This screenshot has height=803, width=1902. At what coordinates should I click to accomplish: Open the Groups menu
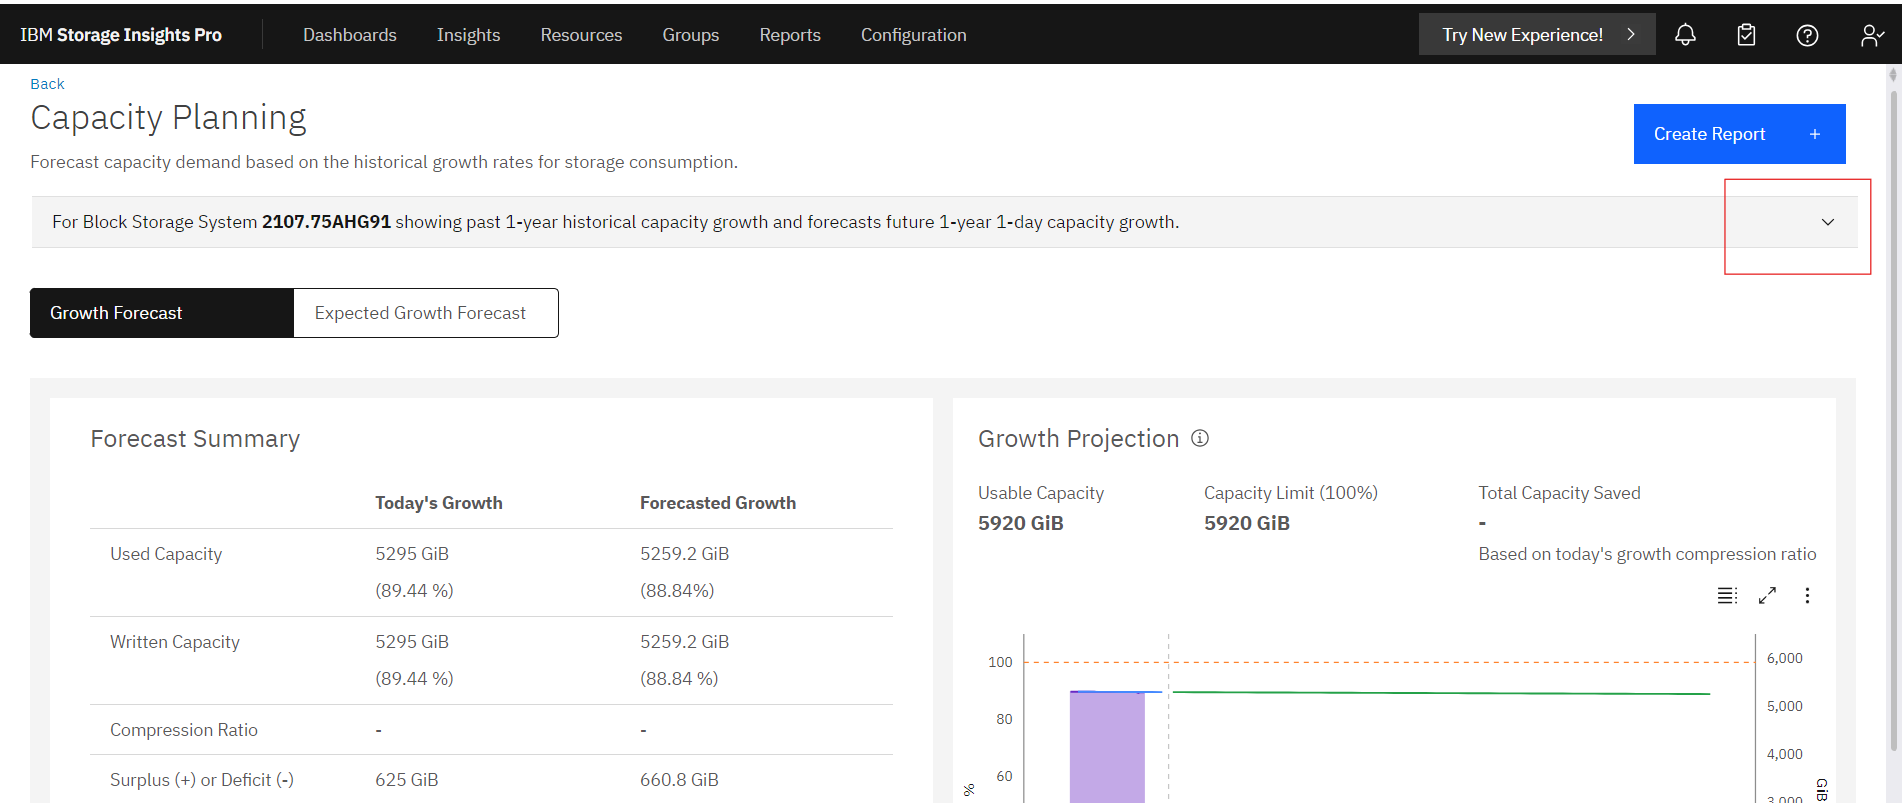(x=691, y=35)
